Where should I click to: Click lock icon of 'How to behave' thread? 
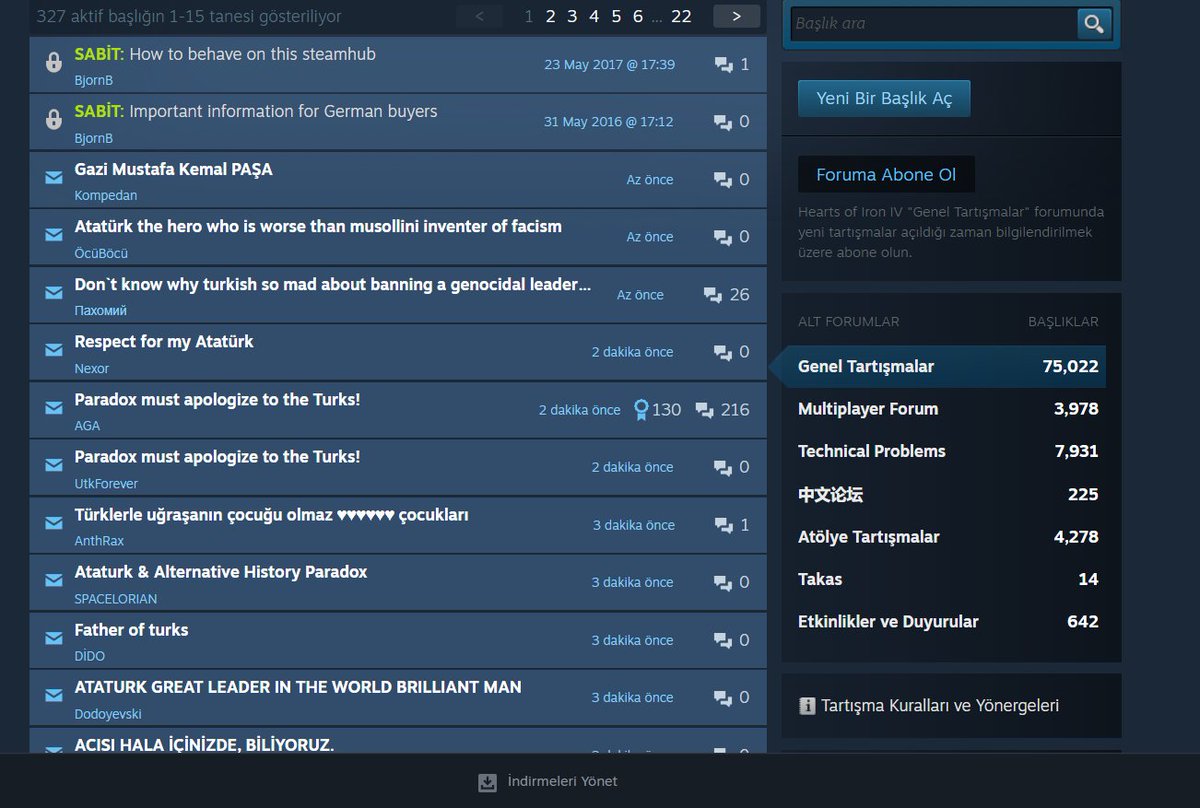pyautogui.click(x=54, y=64)
